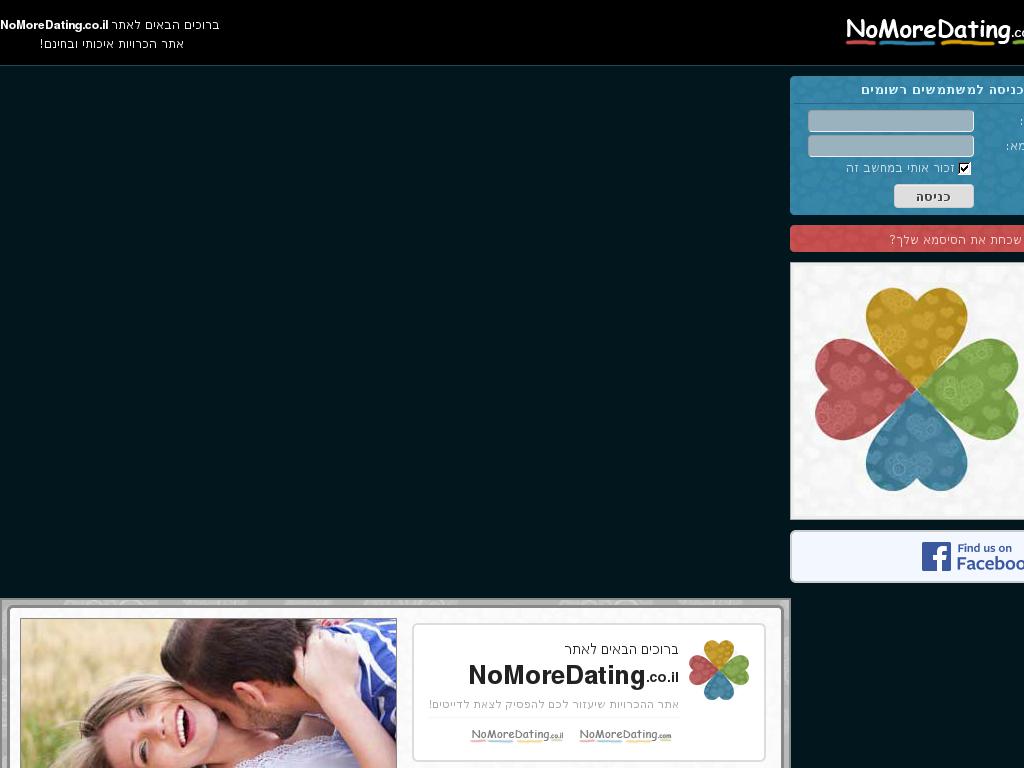This screenshot has height=768, width=1024.
Task: Click the registered users login panel title
Action: 942,90
